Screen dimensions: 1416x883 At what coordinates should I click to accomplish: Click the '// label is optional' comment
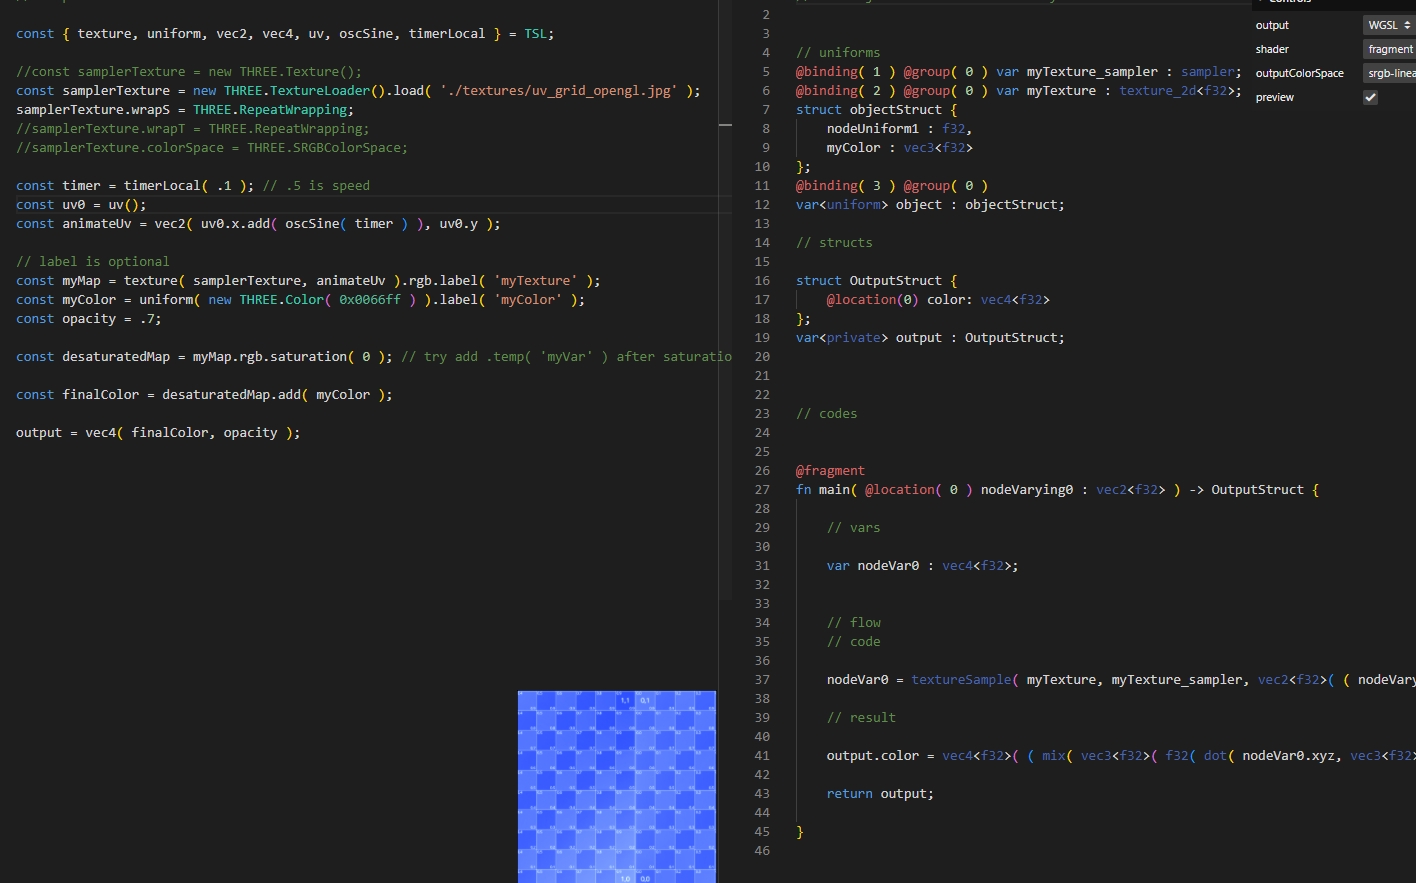tap(93, 262)
